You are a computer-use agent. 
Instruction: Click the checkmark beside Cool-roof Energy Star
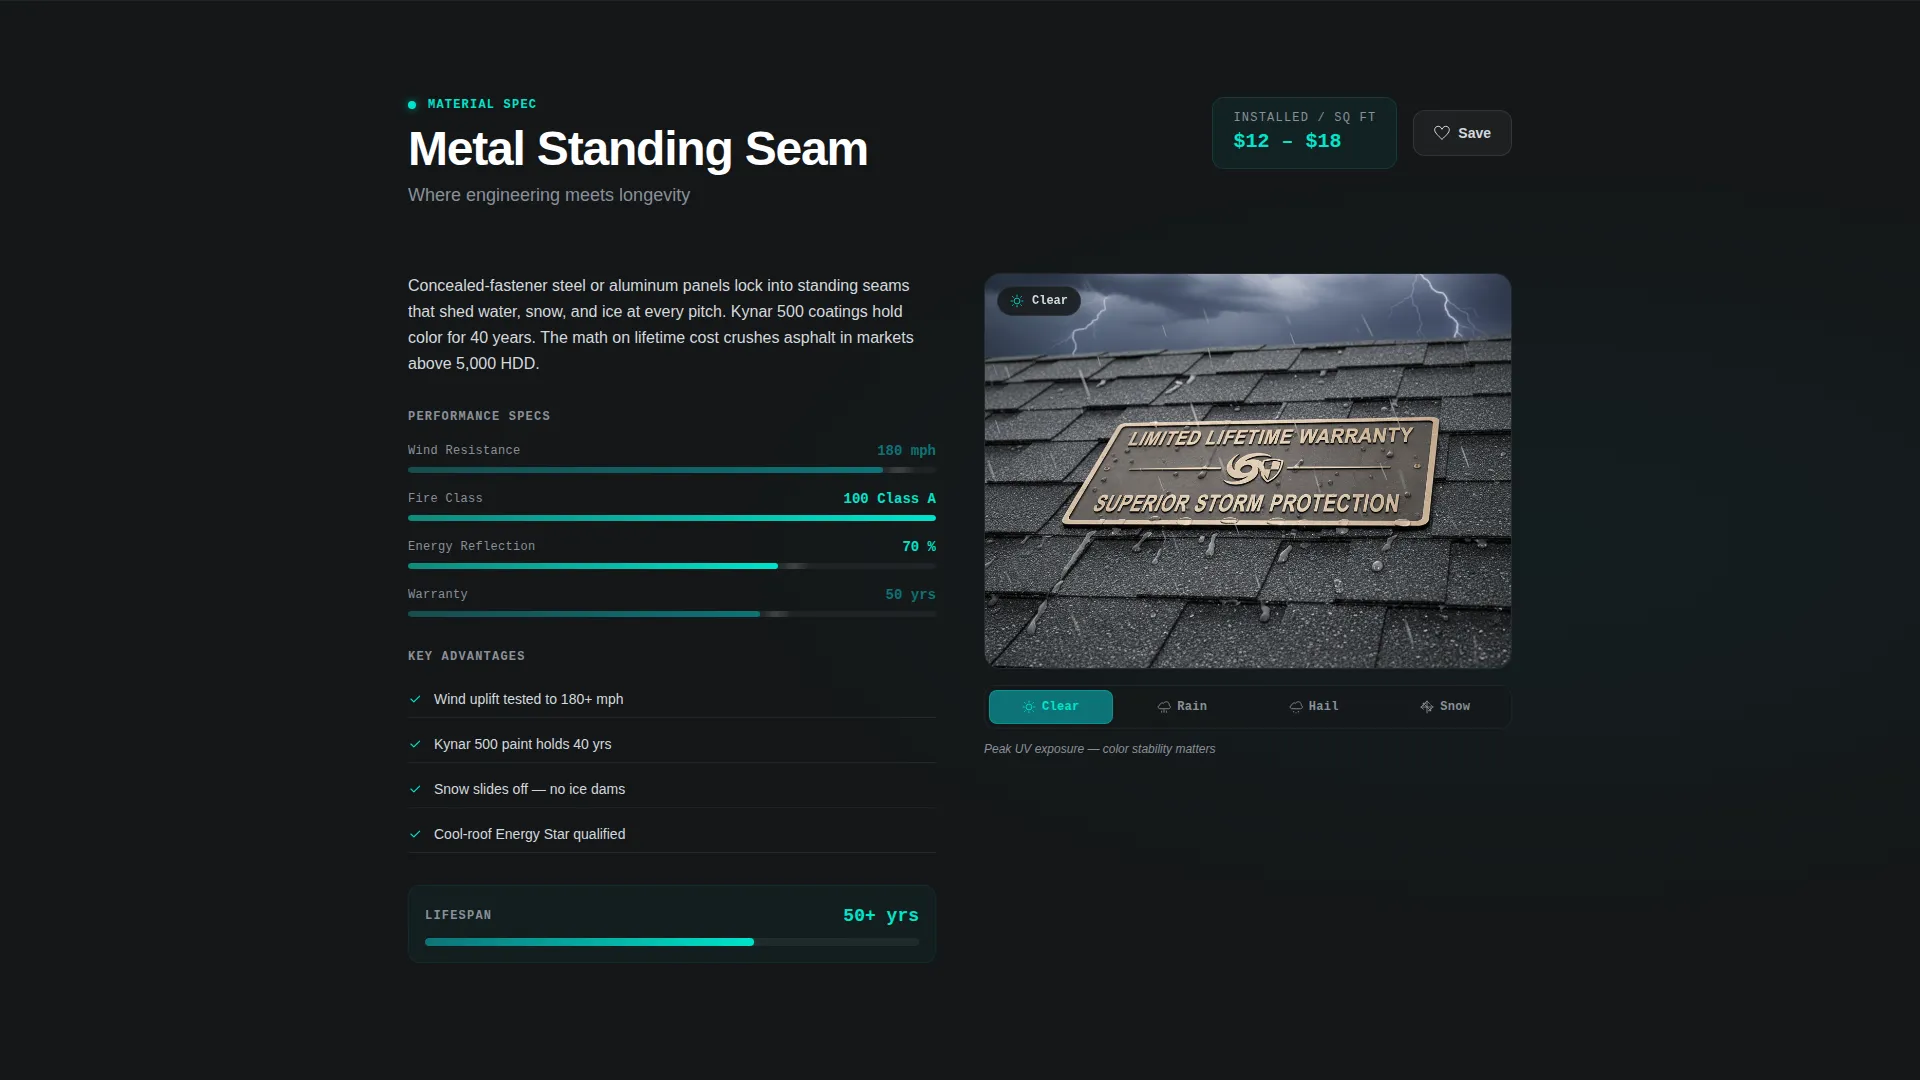pos(415,834)
